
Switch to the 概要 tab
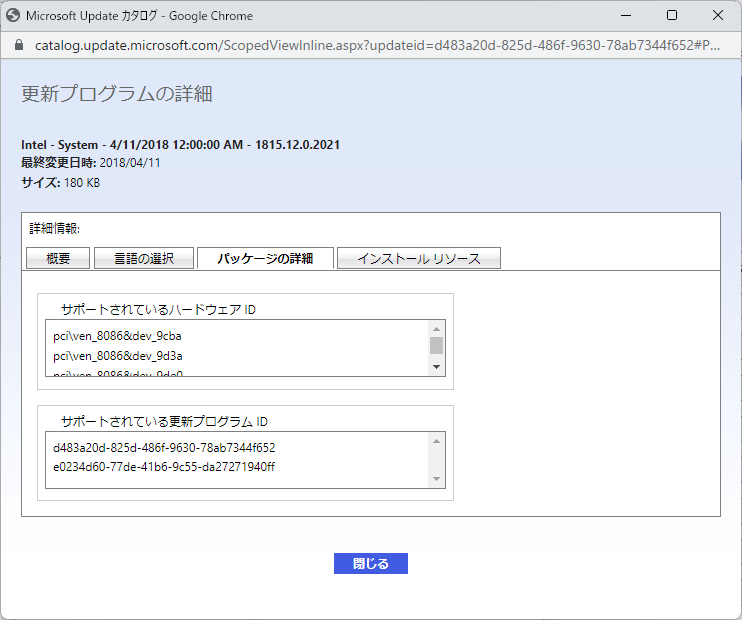tap(58, 258)
